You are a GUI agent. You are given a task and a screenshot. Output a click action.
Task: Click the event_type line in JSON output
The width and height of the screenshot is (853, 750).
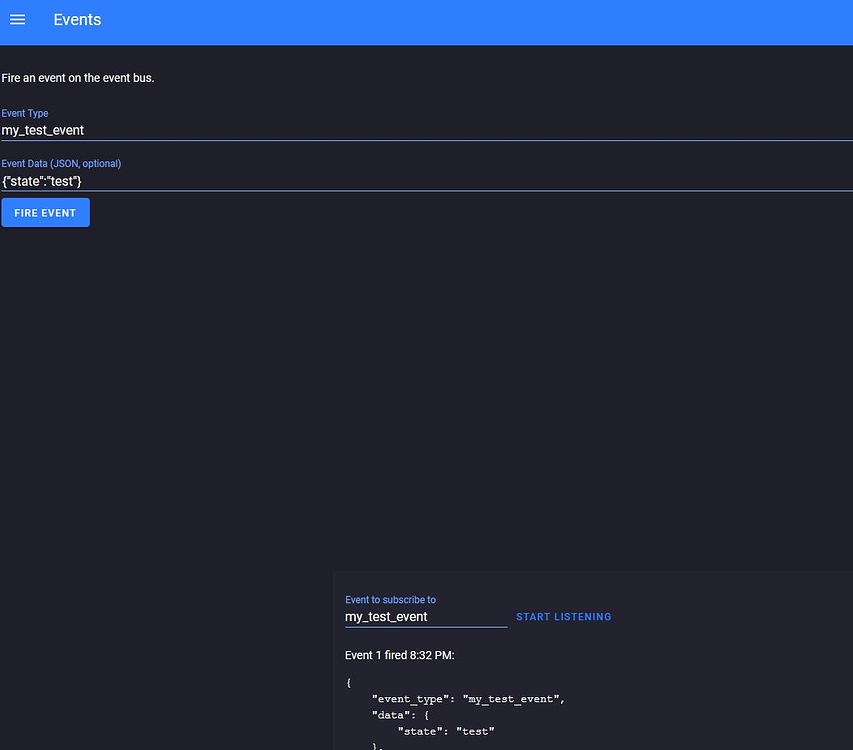pos(466,699)
